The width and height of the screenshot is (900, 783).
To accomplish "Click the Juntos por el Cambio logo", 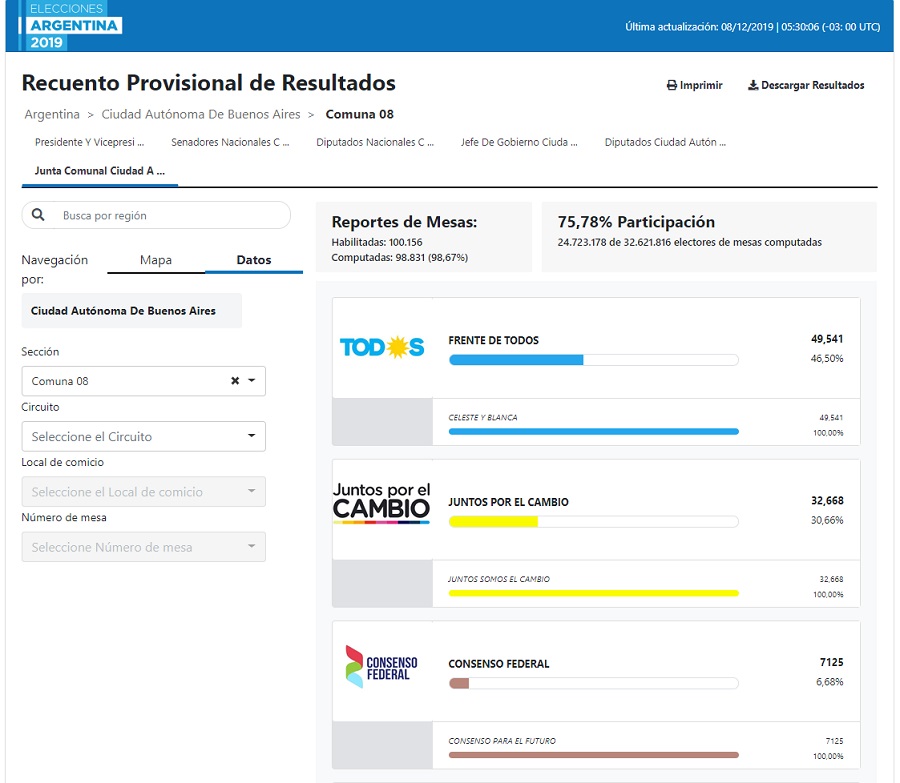I will tap(382, 503).
